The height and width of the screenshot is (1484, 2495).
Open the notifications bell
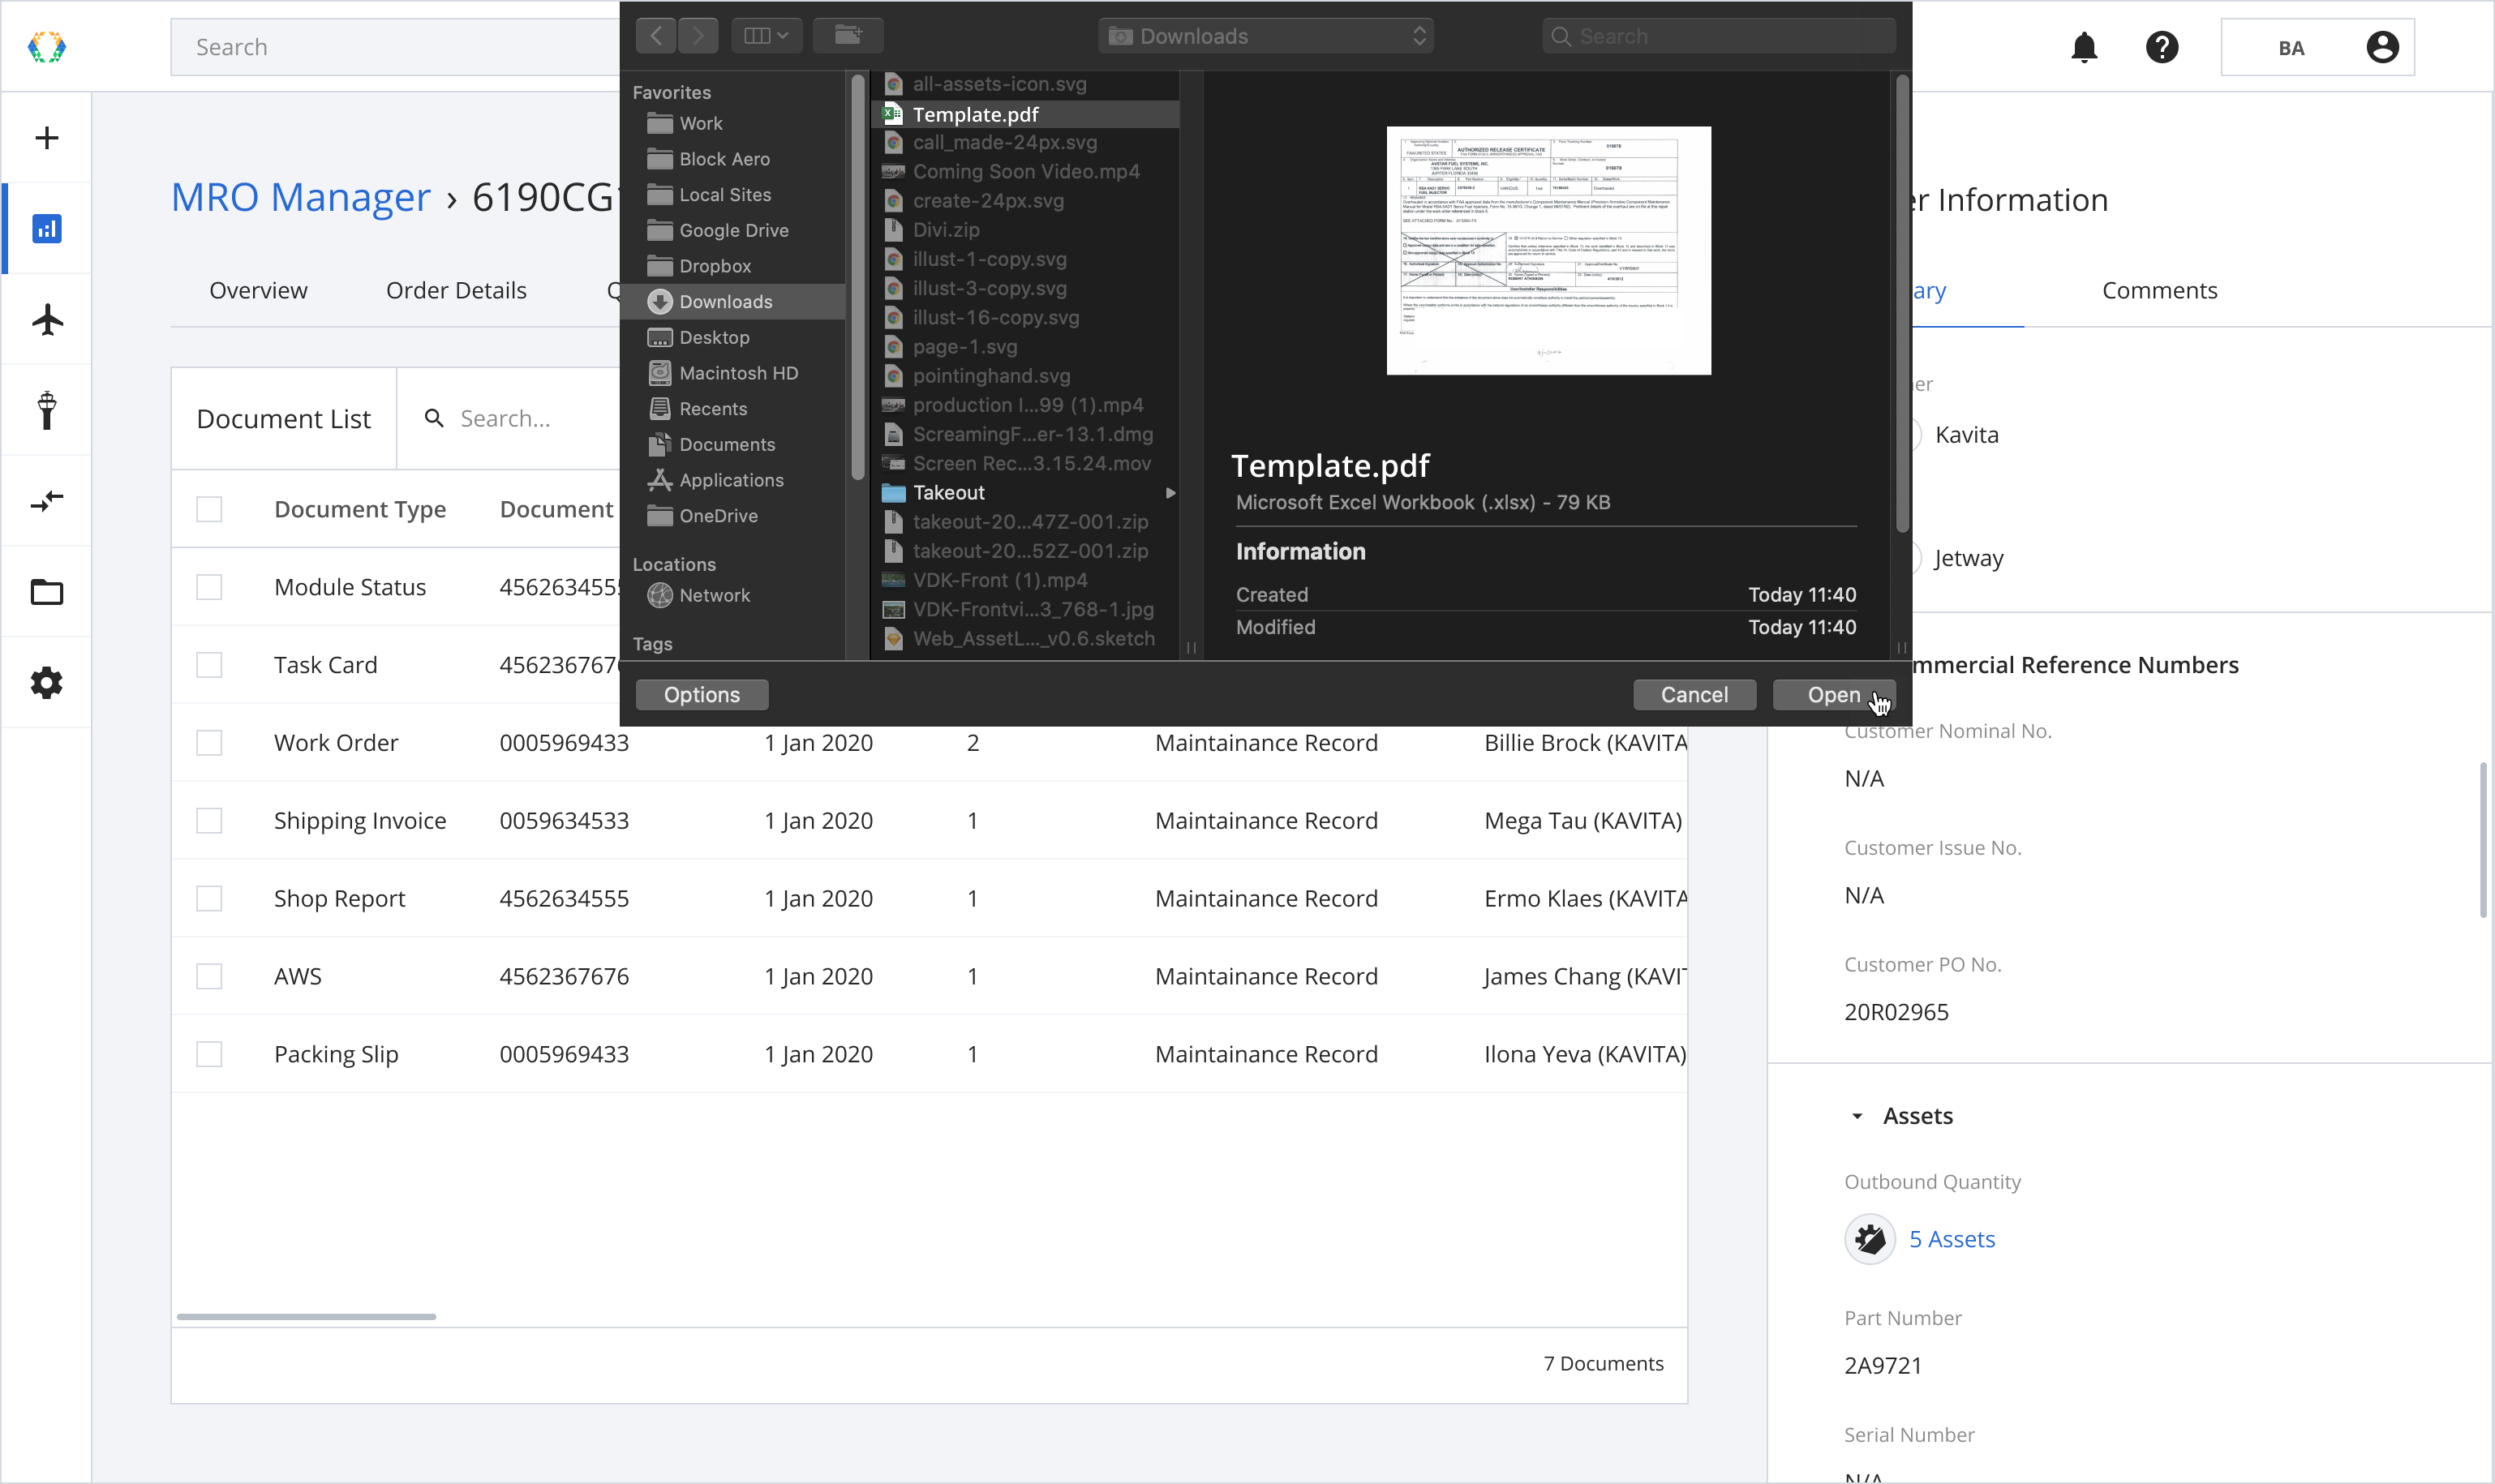coord(2084,47)
